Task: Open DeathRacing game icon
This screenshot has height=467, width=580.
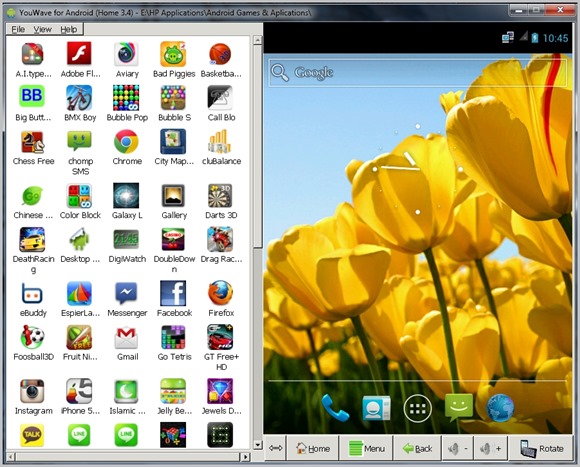Action: tap(32, 239)
